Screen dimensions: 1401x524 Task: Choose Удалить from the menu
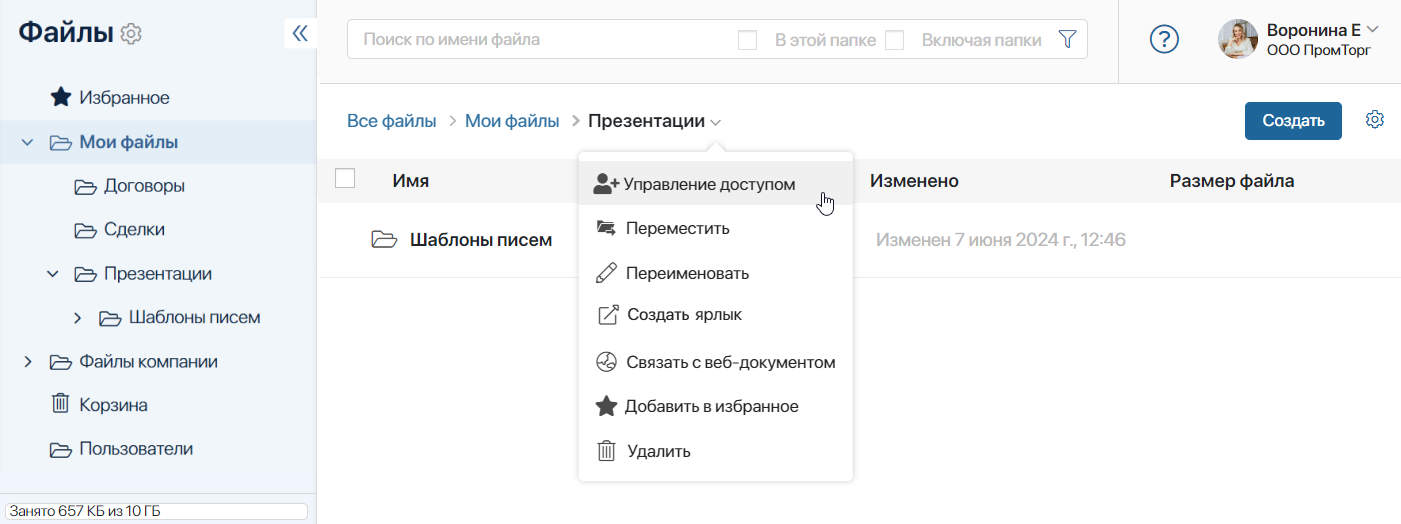(716, 451)
